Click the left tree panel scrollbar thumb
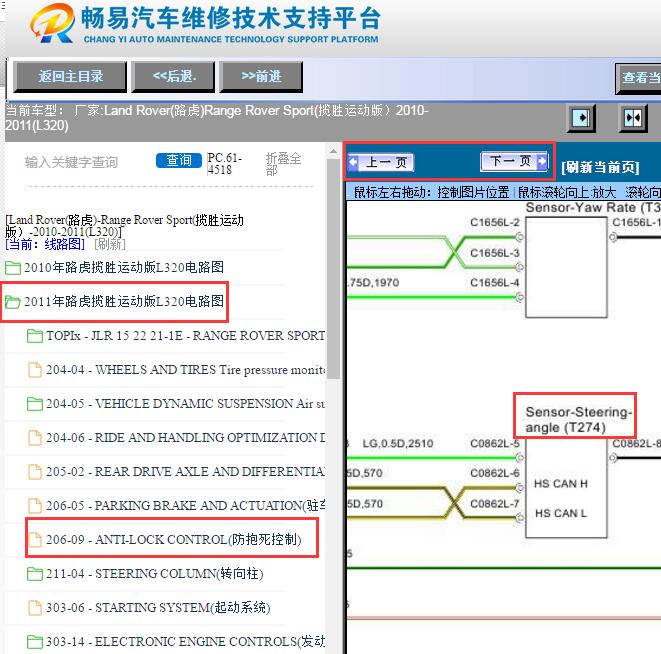The width and height of the screenshot is (661, 654). coord(333,269)
